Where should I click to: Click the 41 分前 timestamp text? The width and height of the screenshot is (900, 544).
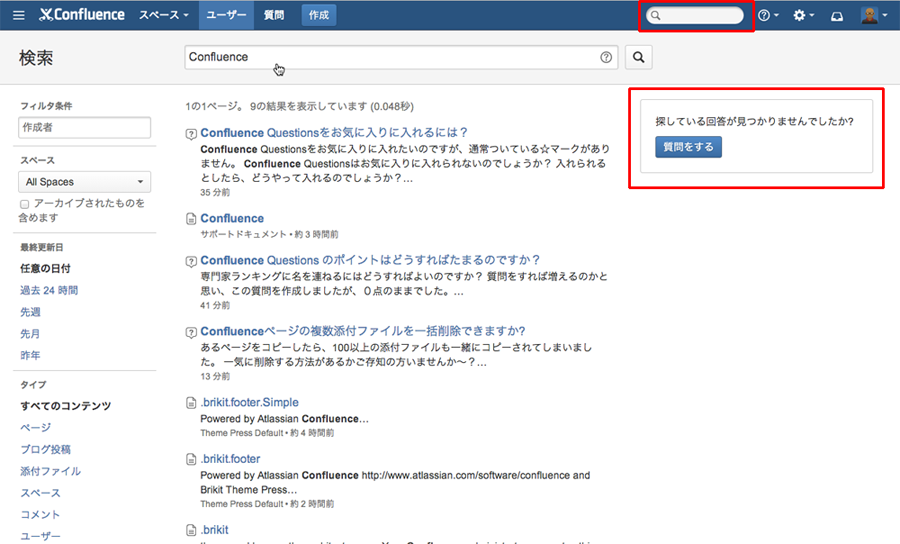click(x=215, y=305)
